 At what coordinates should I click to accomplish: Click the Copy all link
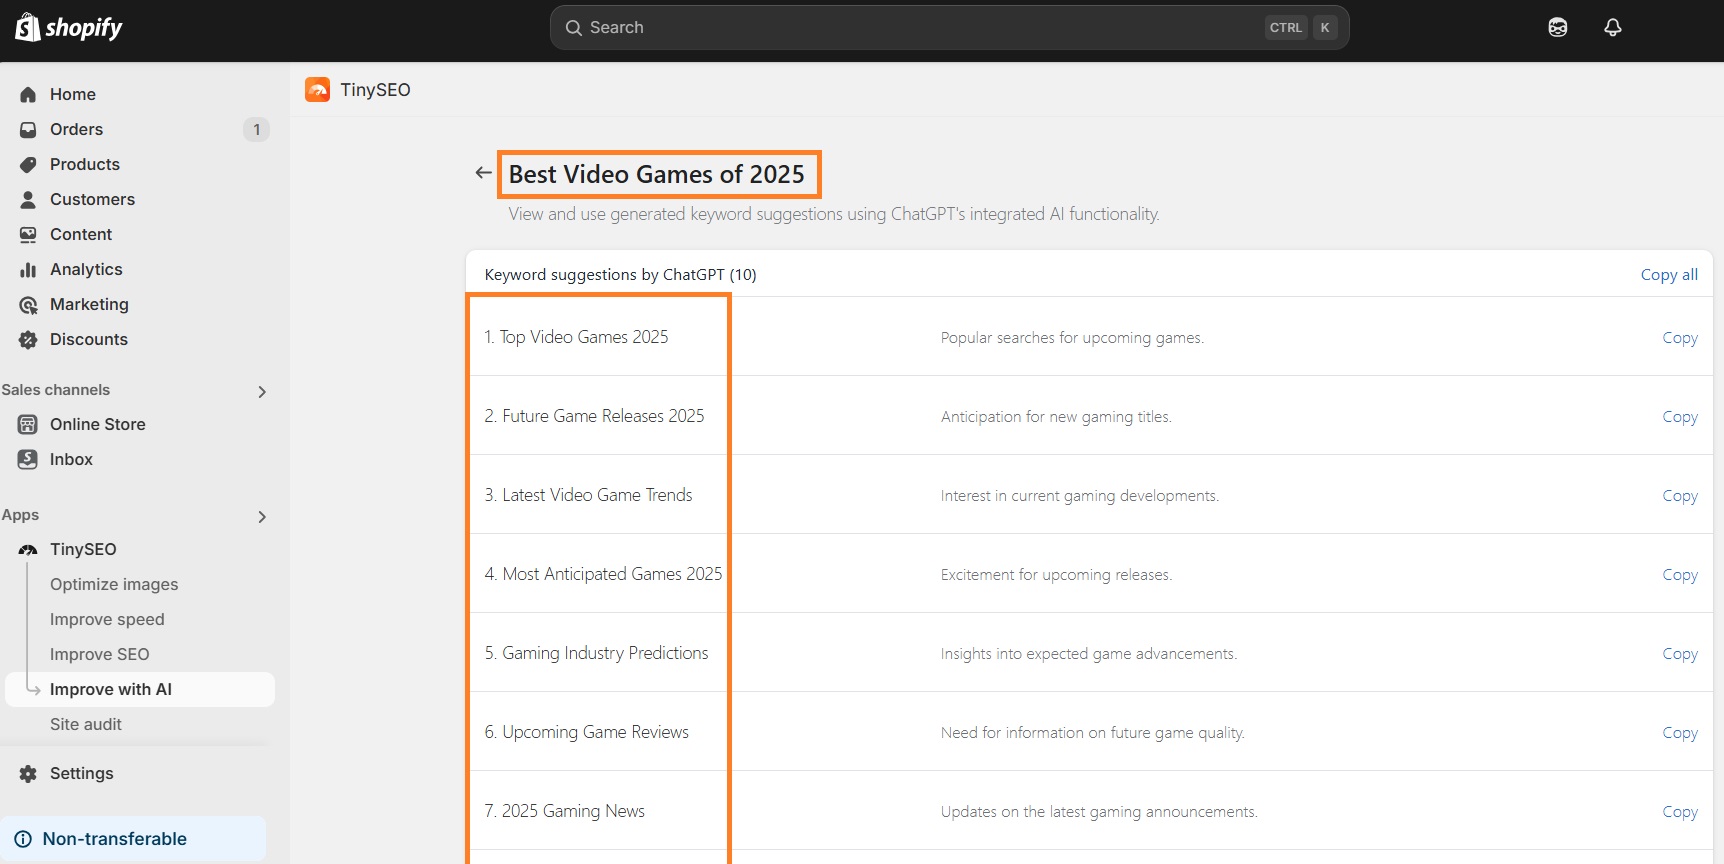pos(1668,274)
